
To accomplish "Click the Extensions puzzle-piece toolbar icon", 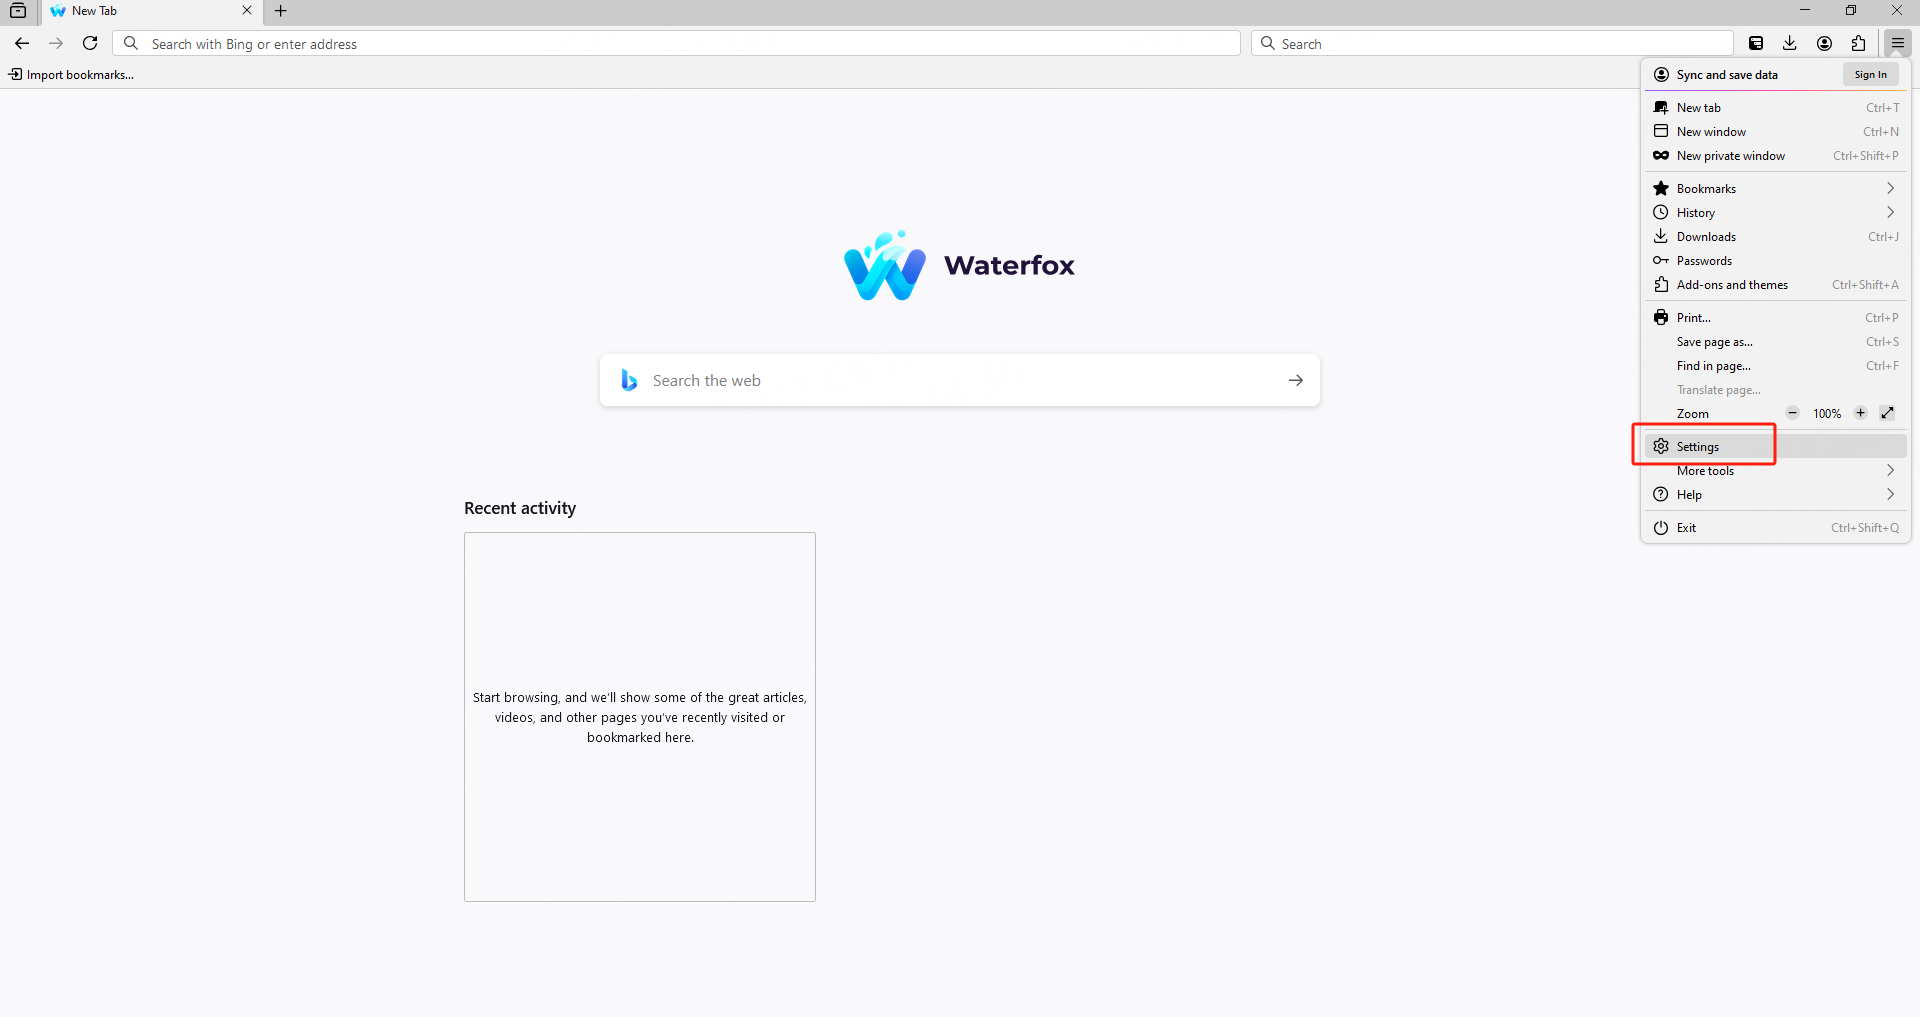I will [1858, 43].
